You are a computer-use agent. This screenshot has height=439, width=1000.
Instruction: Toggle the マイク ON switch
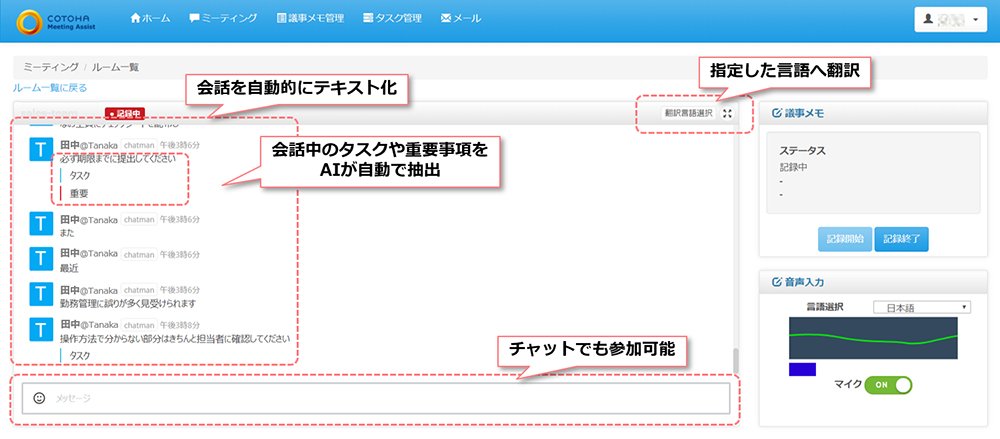(x=888, y=385)
